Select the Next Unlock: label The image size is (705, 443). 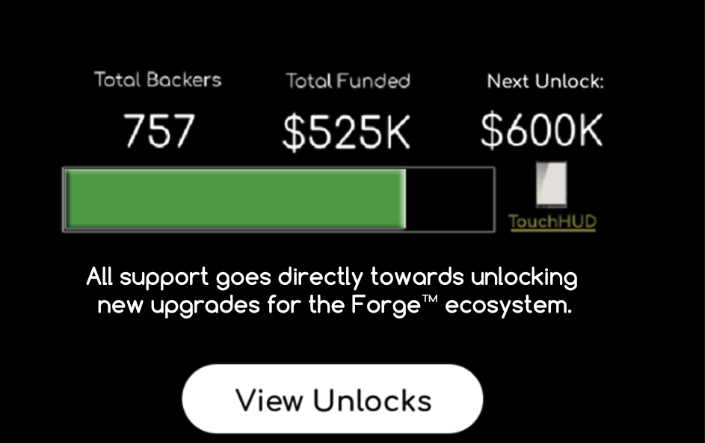click(545, 81)
